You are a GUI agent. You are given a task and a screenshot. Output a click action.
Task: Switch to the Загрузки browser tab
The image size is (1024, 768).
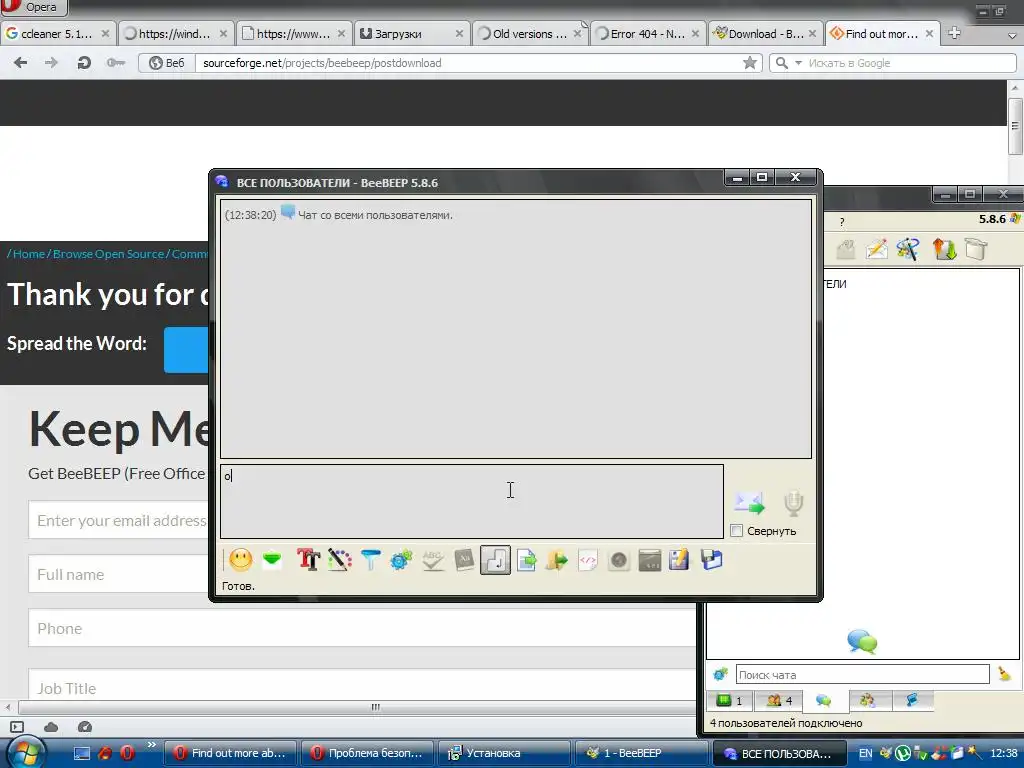(411, 33)
